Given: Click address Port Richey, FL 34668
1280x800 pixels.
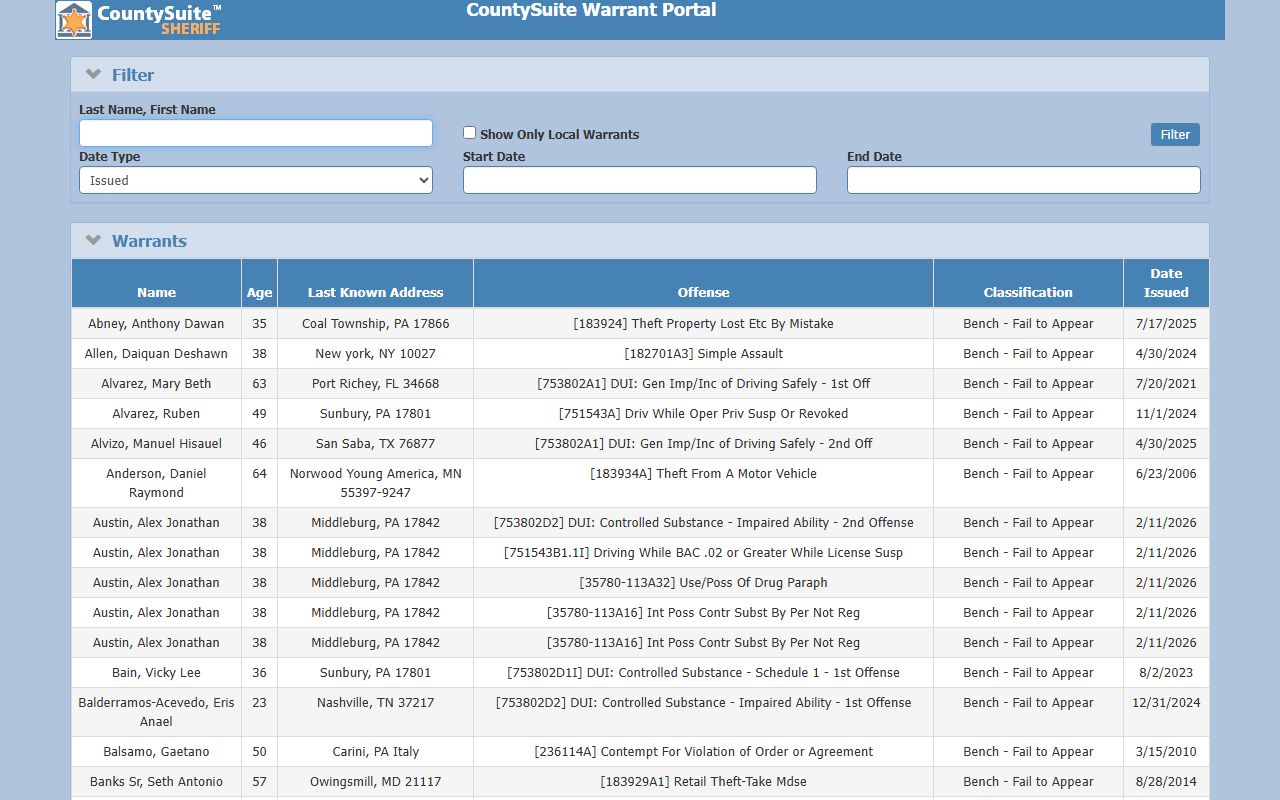Looking at the screenshot, I should [375, 383].
